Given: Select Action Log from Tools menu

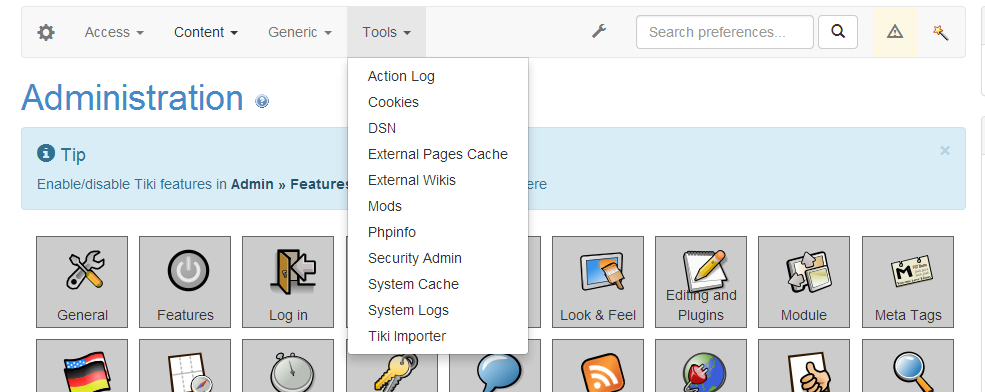Looking at the screenshot, I should click(x=438, y=76).
